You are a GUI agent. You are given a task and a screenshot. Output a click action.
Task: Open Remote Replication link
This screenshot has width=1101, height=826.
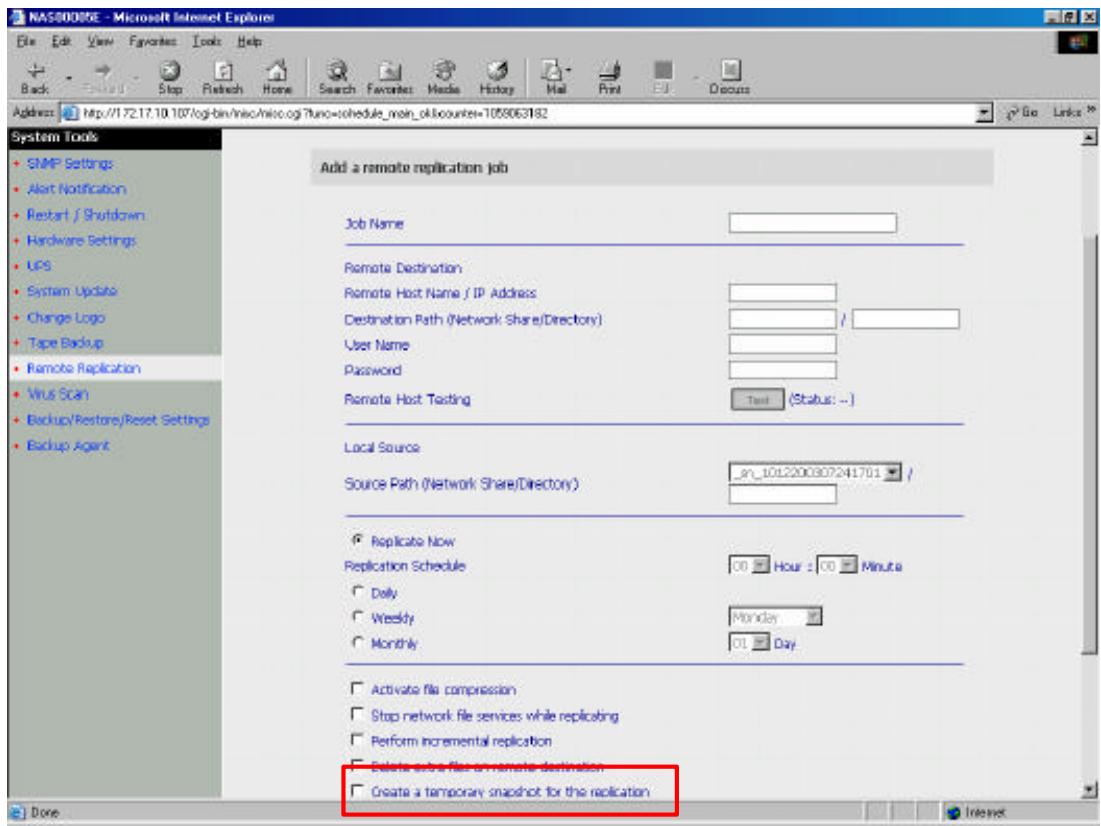click(84, 368)
